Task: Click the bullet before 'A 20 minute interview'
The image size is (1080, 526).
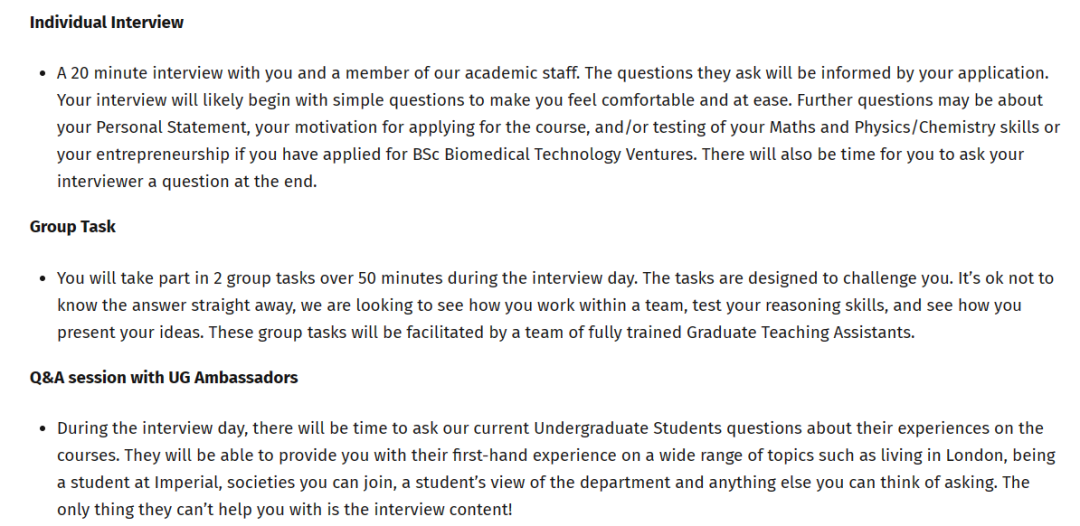Action: tap(43, 74)
